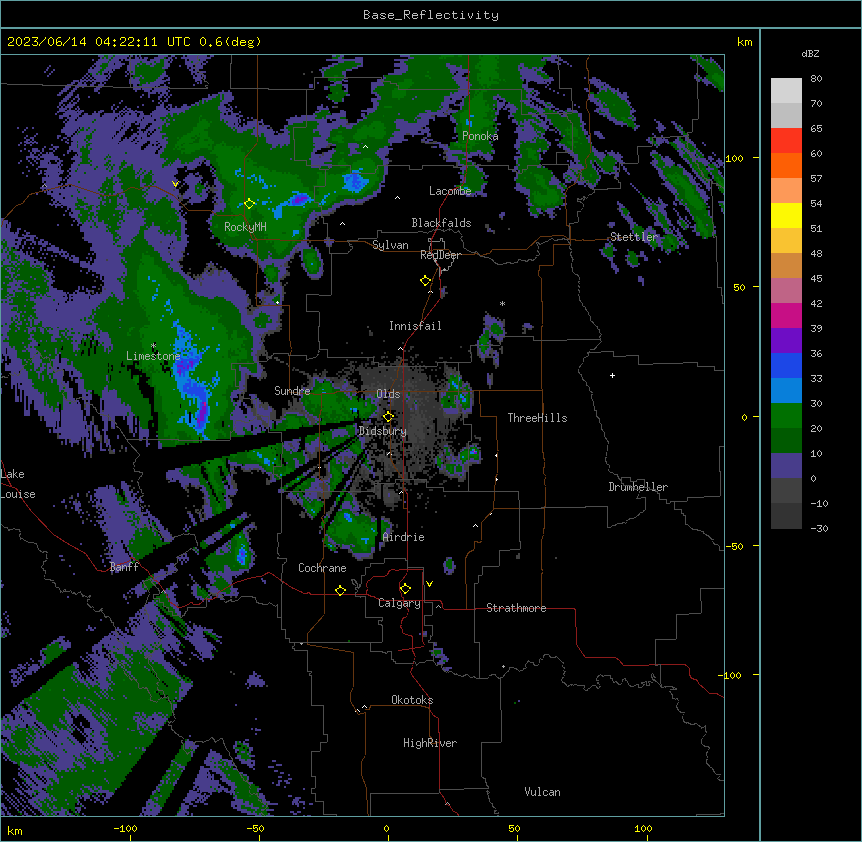Select the dark green 20 dBZ swatch
The width and height of the screenshot is (862, 842).
pos(786,441)
